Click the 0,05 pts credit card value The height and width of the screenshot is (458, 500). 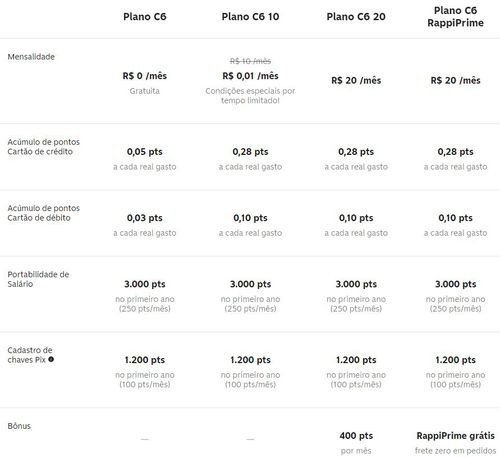click(x=145, y=152)
